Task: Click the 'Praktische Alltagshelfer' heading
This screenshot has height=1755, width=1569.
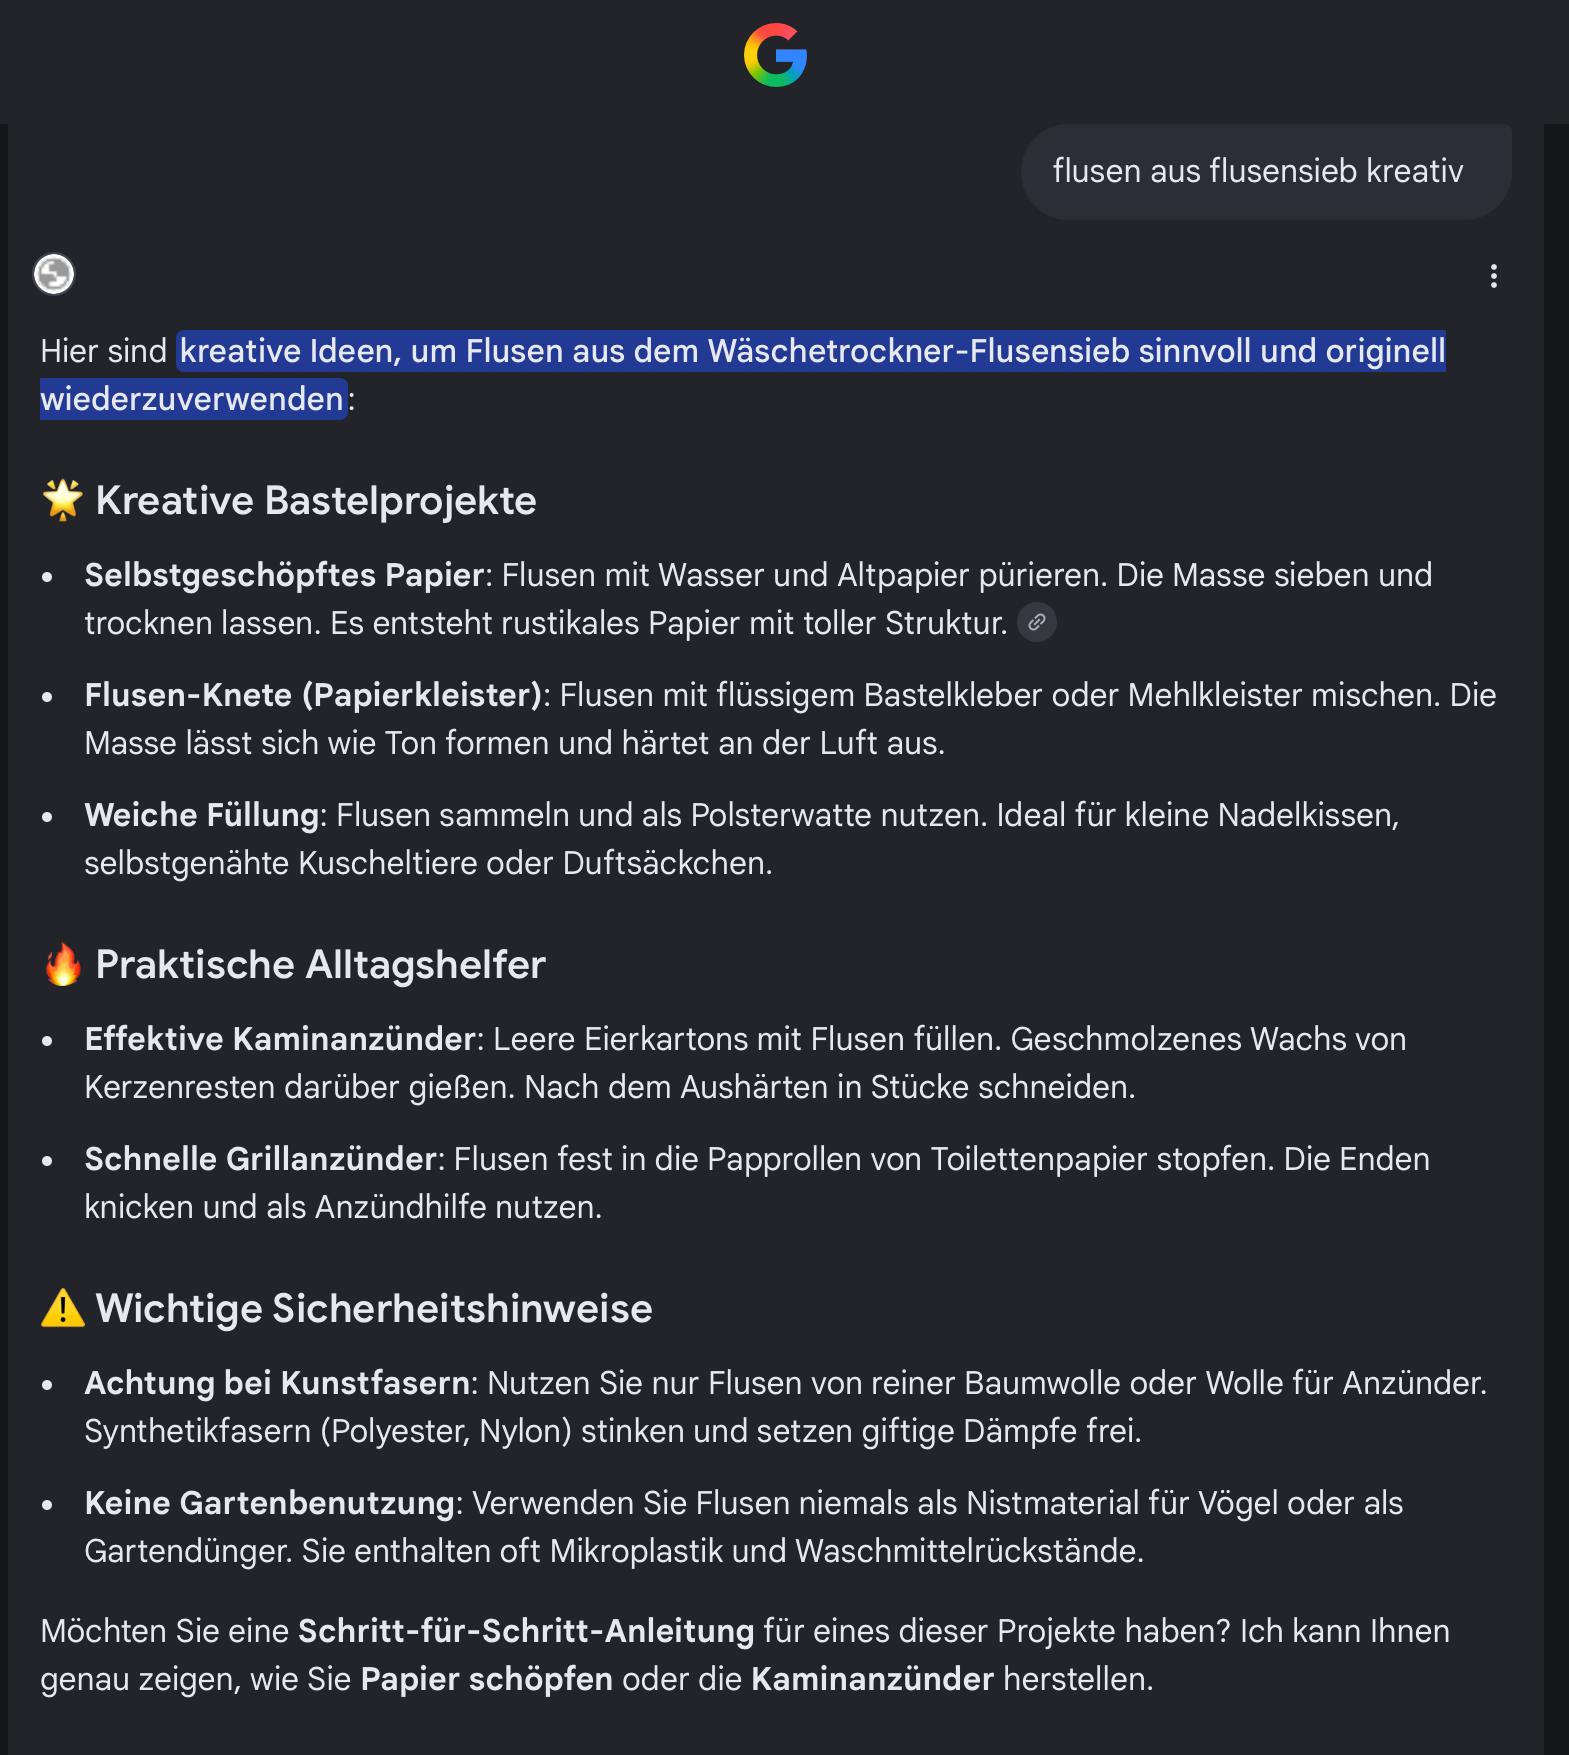Action: 320,965
